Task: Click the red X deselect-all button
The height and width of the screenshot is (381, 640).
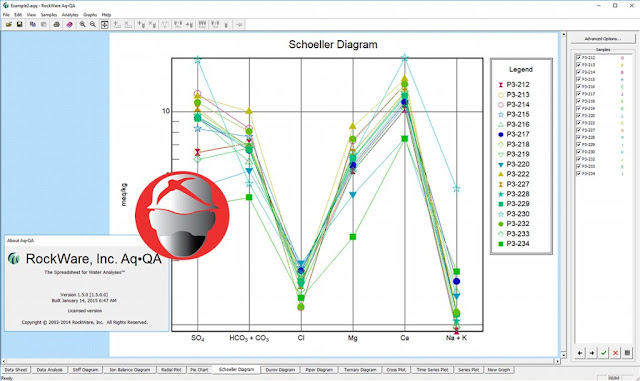Action: 616,353
